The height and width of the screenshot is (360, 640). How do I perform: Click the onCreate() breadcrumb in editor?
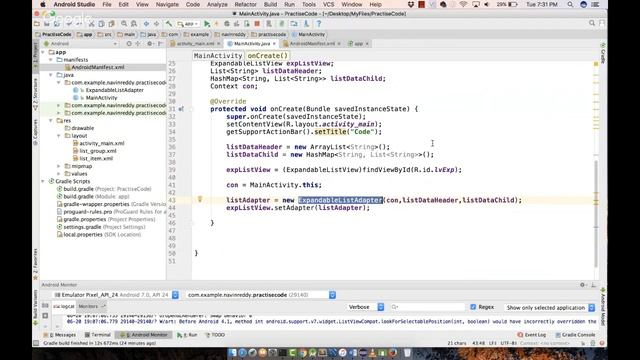(267, 56)
